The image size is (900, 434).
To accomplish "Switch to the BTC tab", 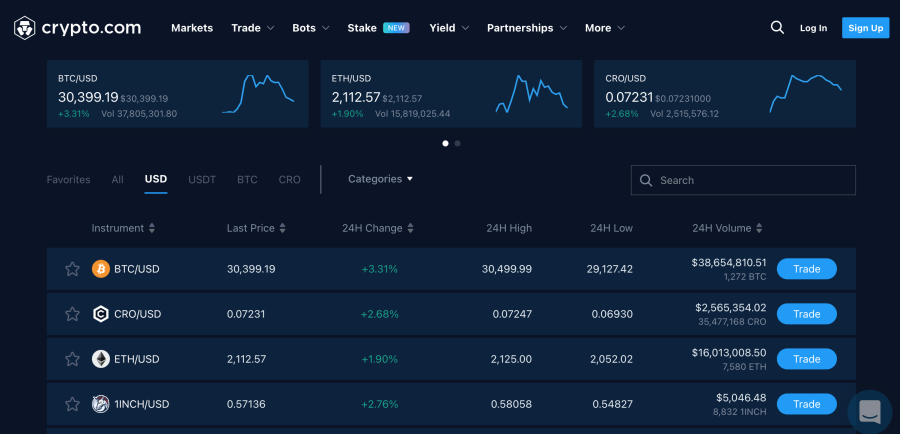I will pos(247,180).
